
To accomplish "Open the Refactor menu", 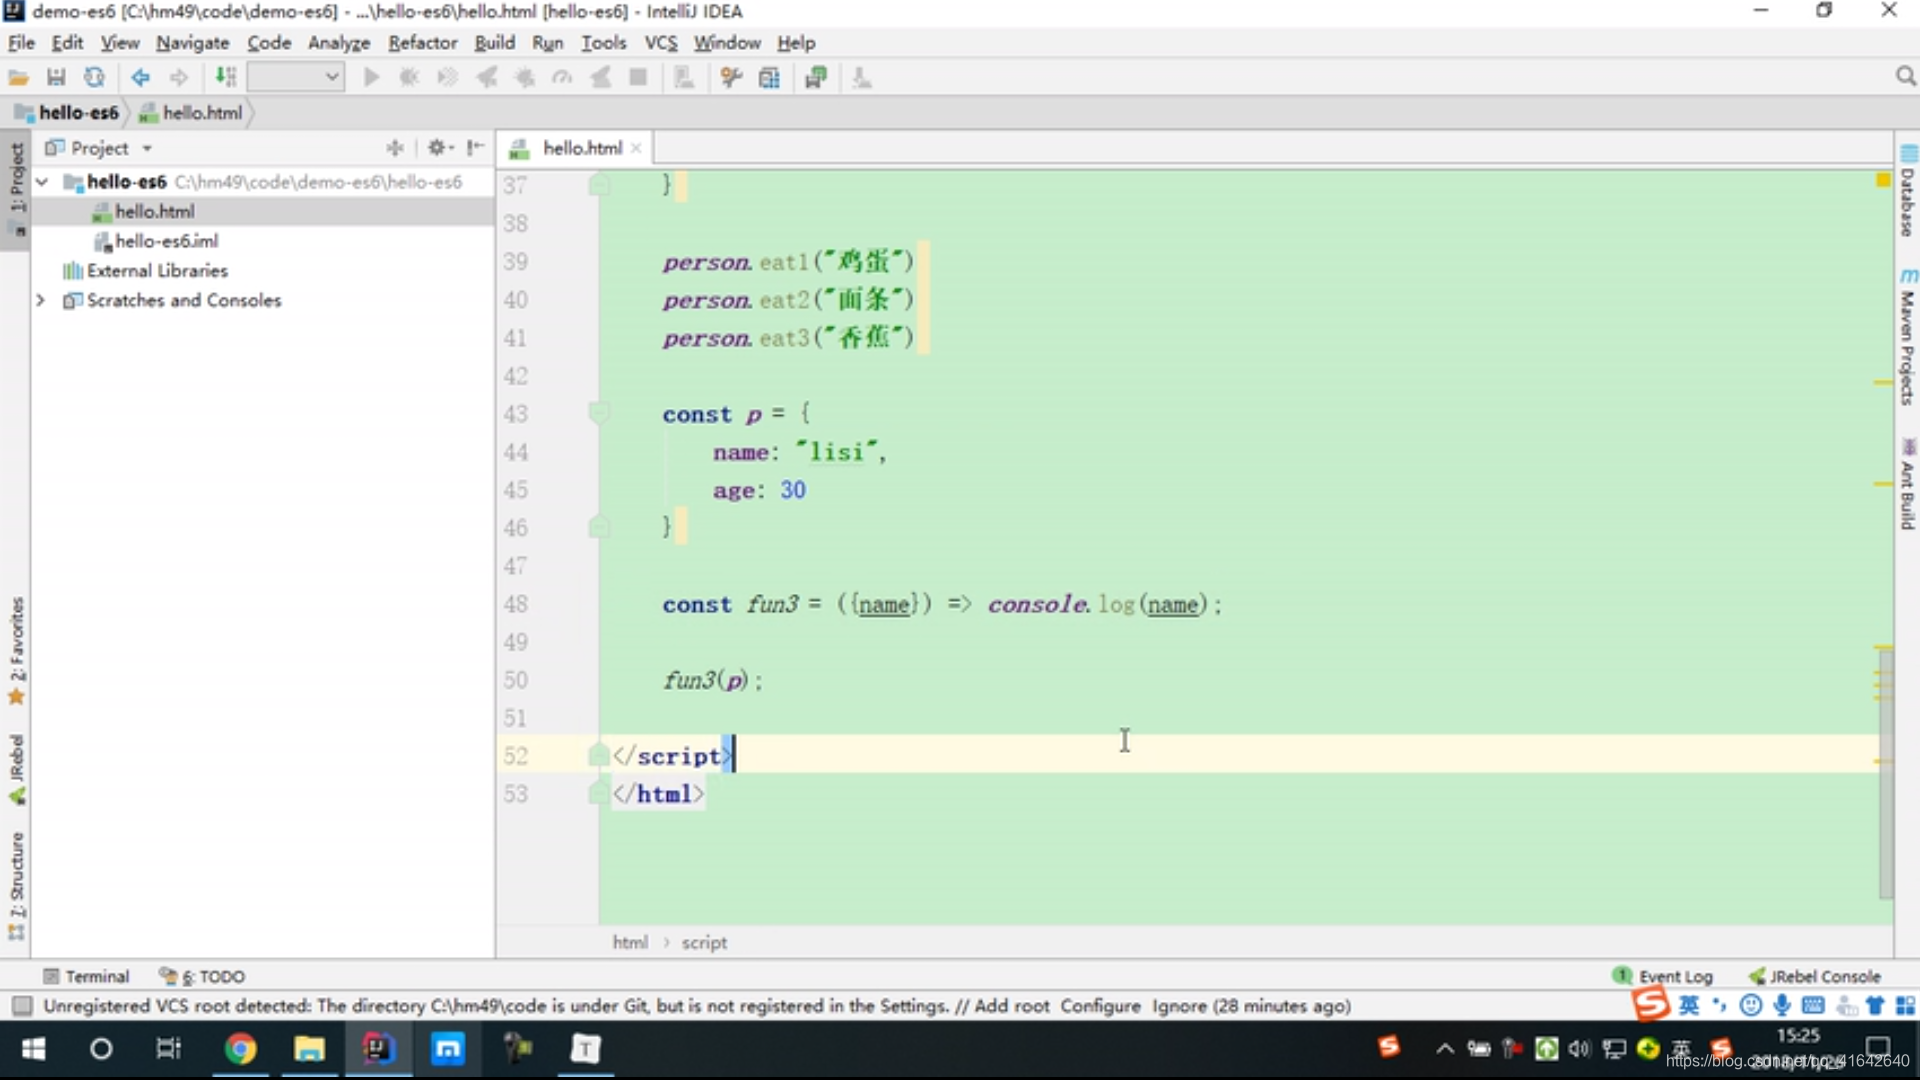I will click(x=423, y=43).
